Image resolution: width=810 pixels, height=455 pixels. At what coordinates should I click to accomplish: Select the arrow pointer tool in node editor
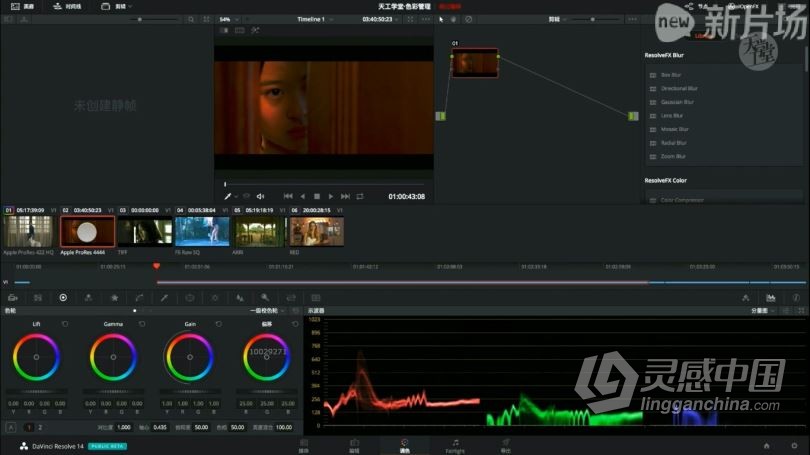441,19
